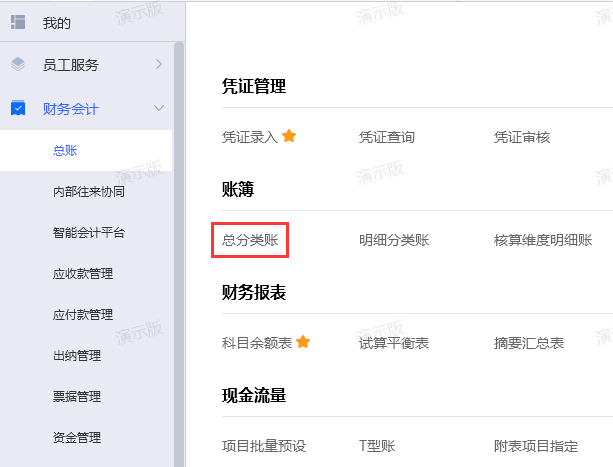Select 出纳管理 sidebar entry
Screen dimensions: 613x467
pos(77,355)
